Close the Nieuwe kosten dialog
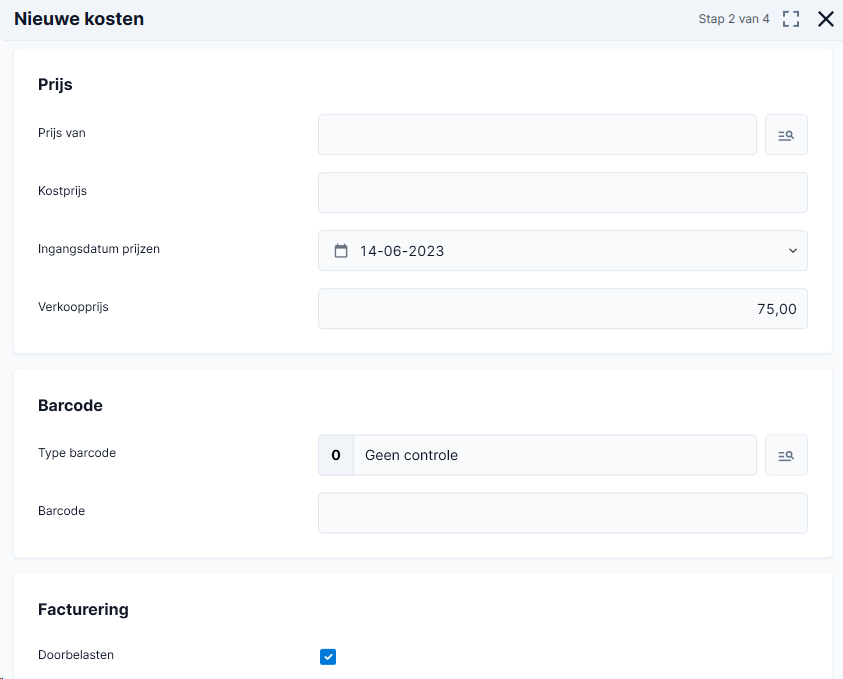843x679 pixels. (x=825, y=19)
